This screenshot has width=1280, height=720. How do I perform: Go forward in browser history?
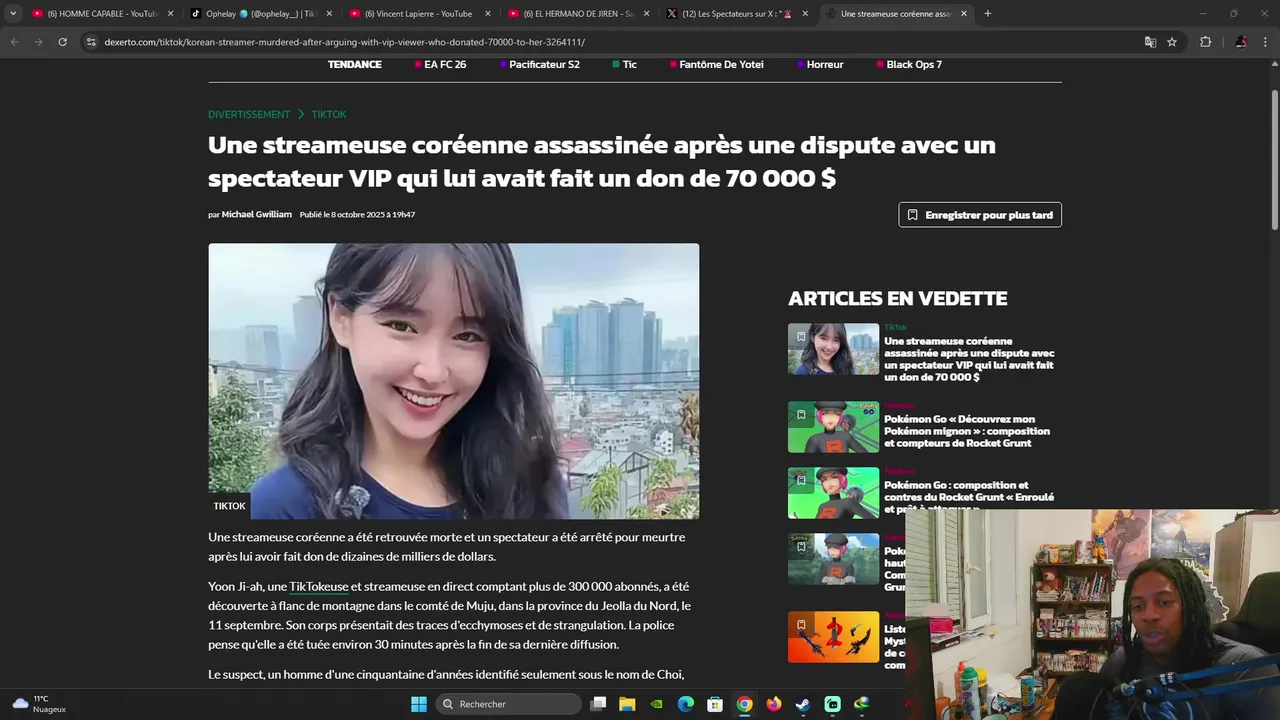coord(38,42)
